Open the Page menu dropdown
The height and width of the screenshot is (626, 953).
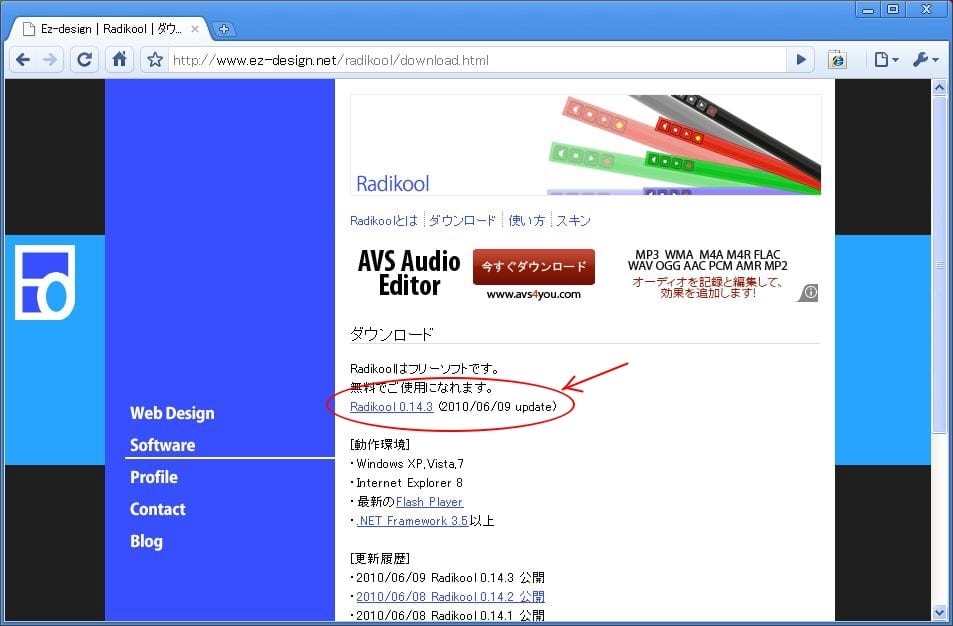click(x=886, y=60)
